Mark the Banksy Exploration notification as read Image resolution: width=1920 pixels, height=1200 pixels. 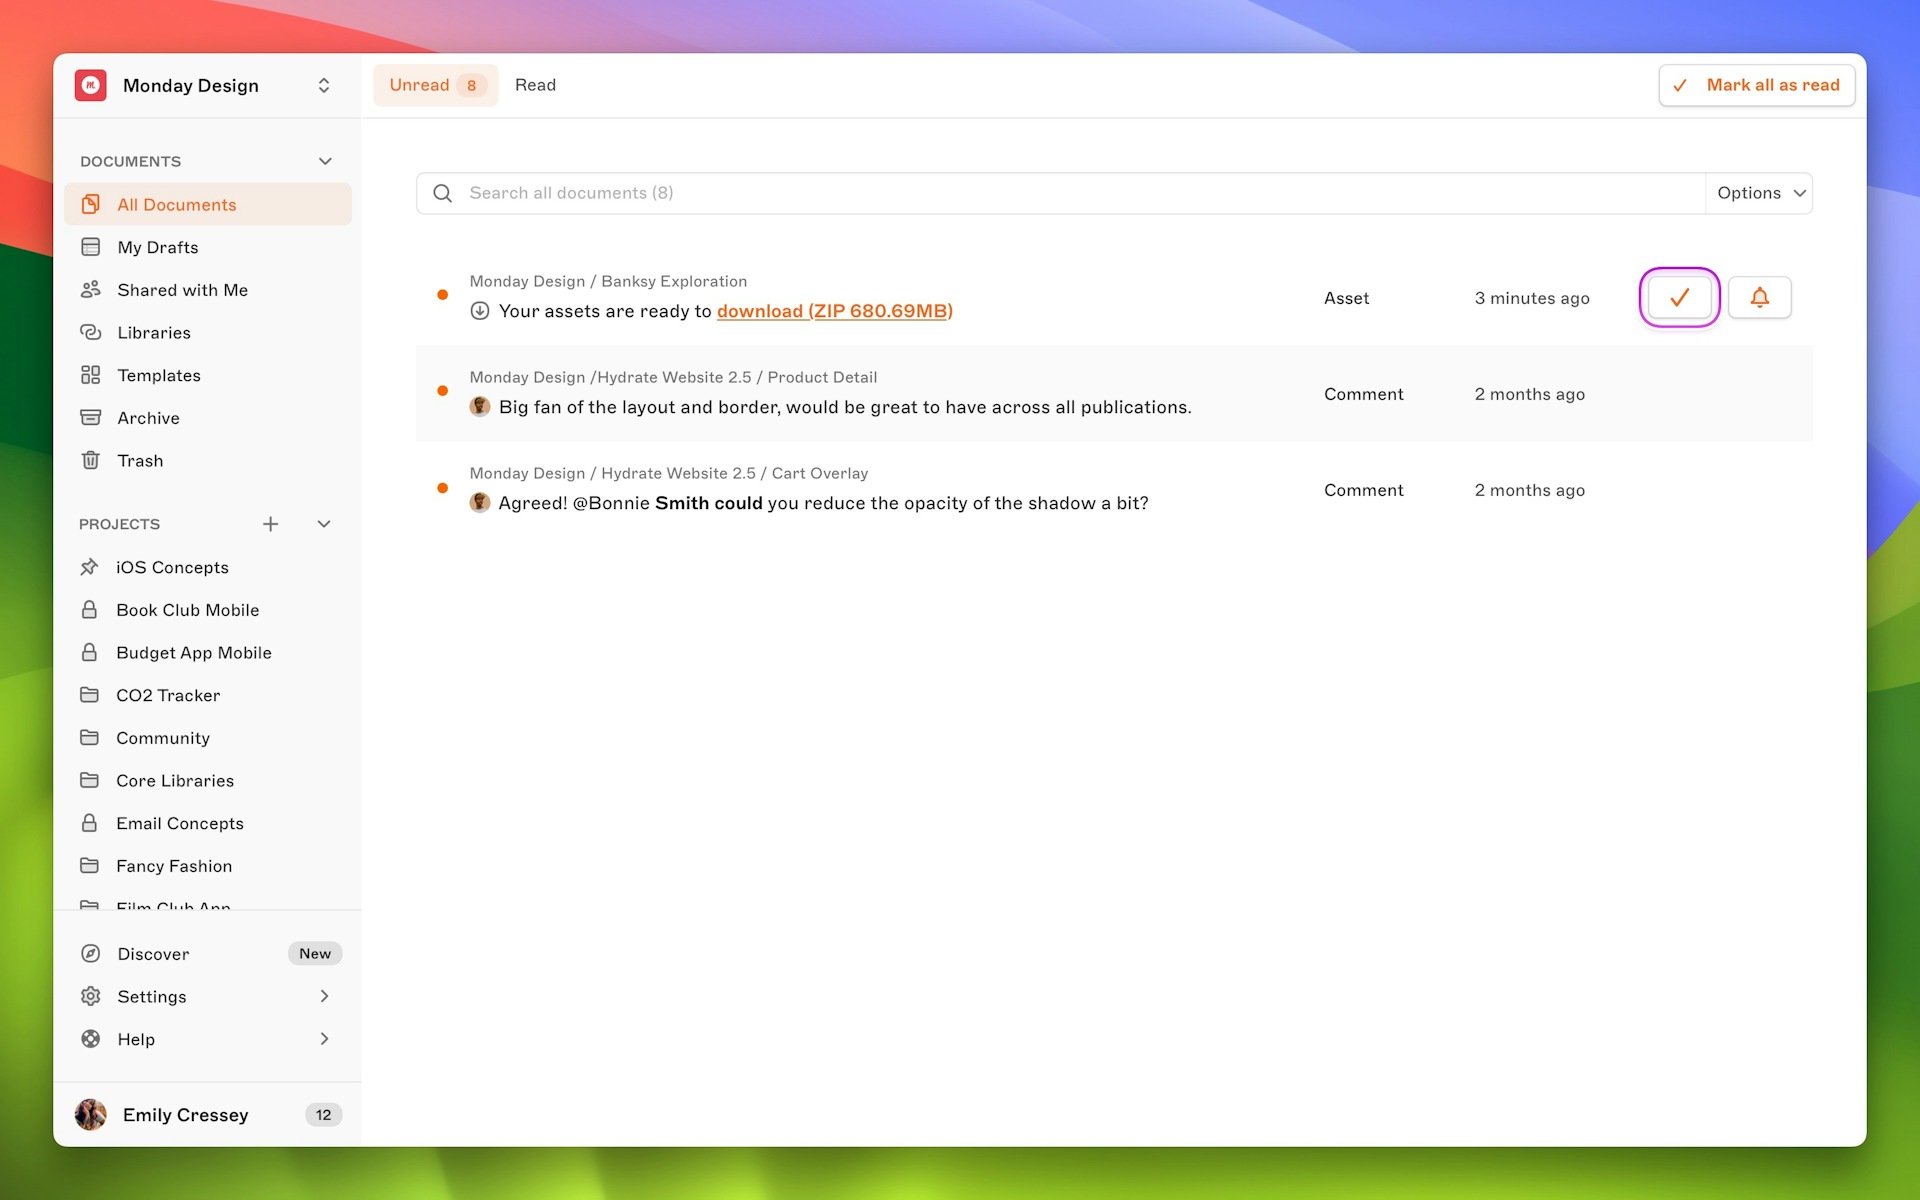pos(1680,297)
